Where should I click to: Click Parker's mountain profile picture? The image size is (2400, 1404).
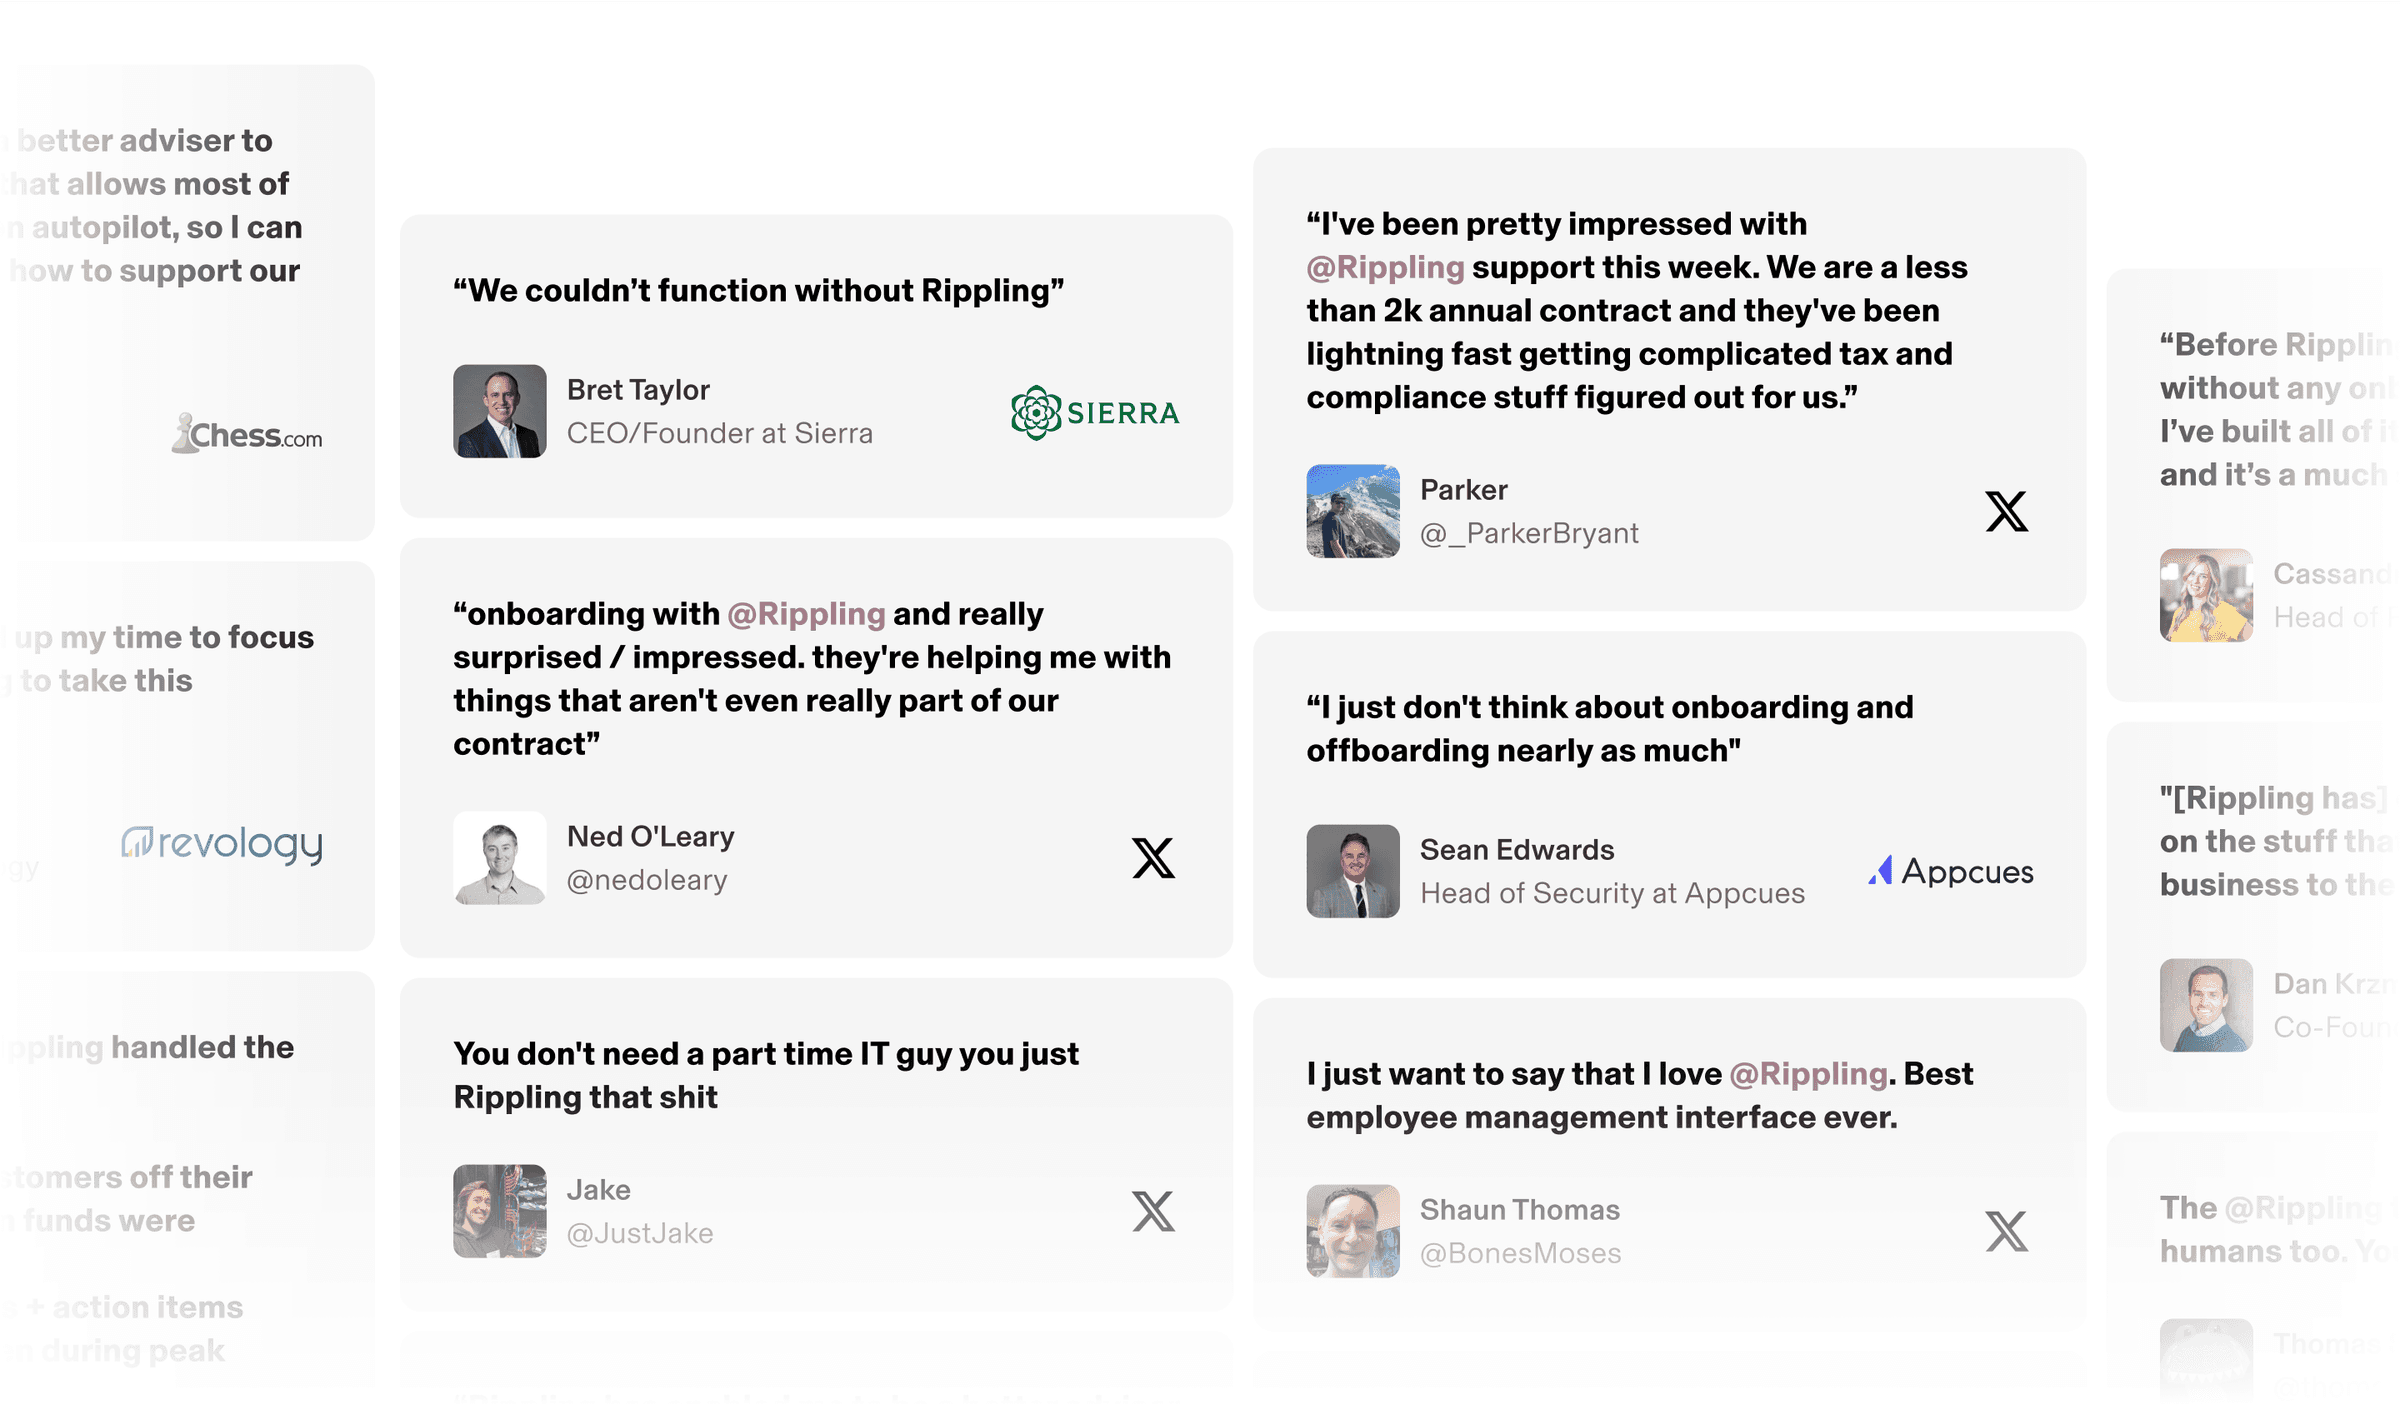[x=1353, y=511]
